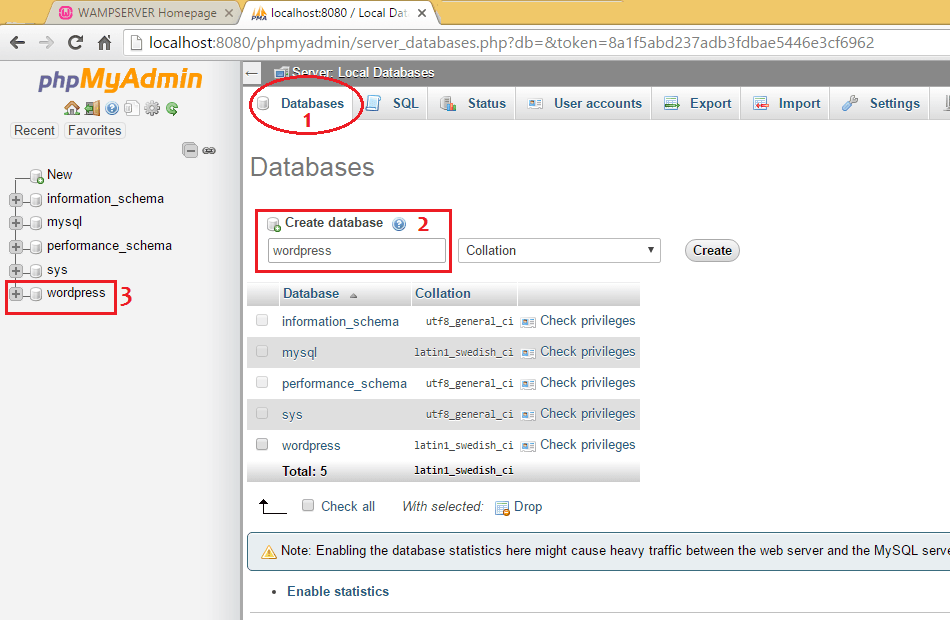
Task: Click the browser forward arrow
Action: pos(46,42)
